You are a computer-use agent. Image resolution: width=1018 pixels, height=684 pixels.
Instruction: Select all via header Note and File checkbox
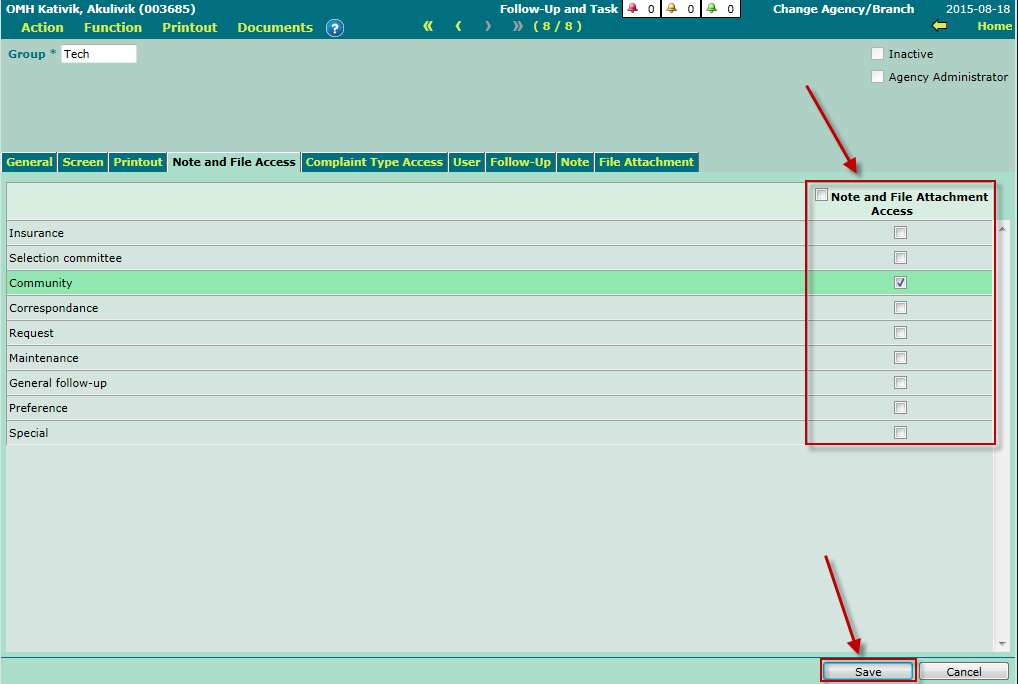[x=821, y=196]
